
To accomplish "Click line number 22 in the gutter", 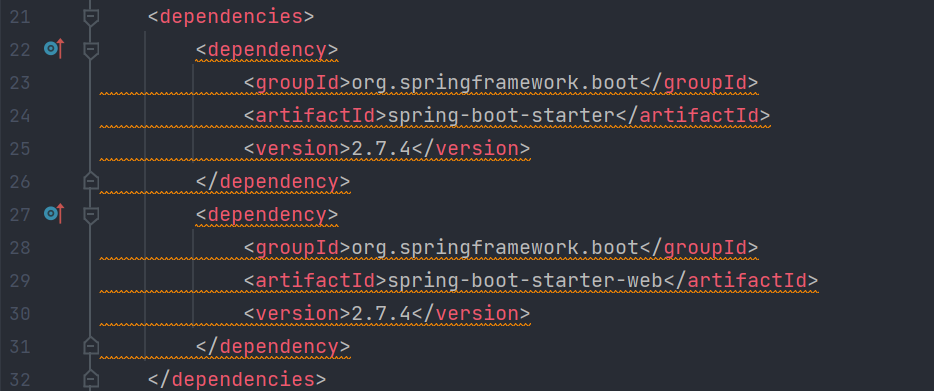I will 20,49.
